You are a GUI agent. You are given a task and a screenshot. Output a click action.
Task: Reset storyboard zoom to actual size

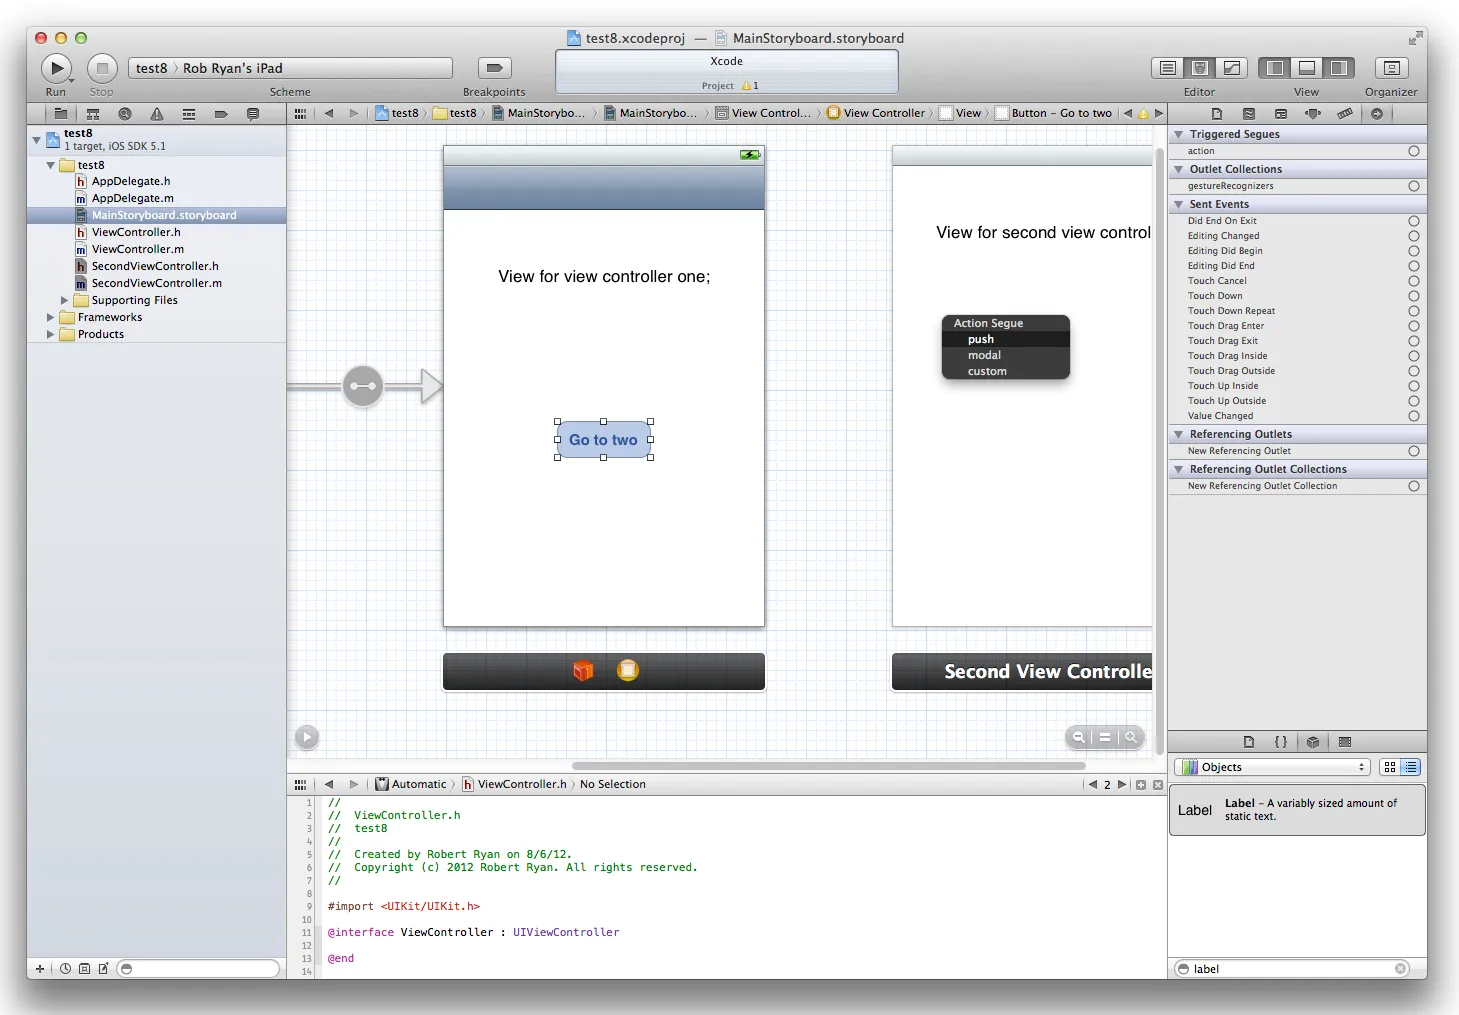pos(1105,737)
